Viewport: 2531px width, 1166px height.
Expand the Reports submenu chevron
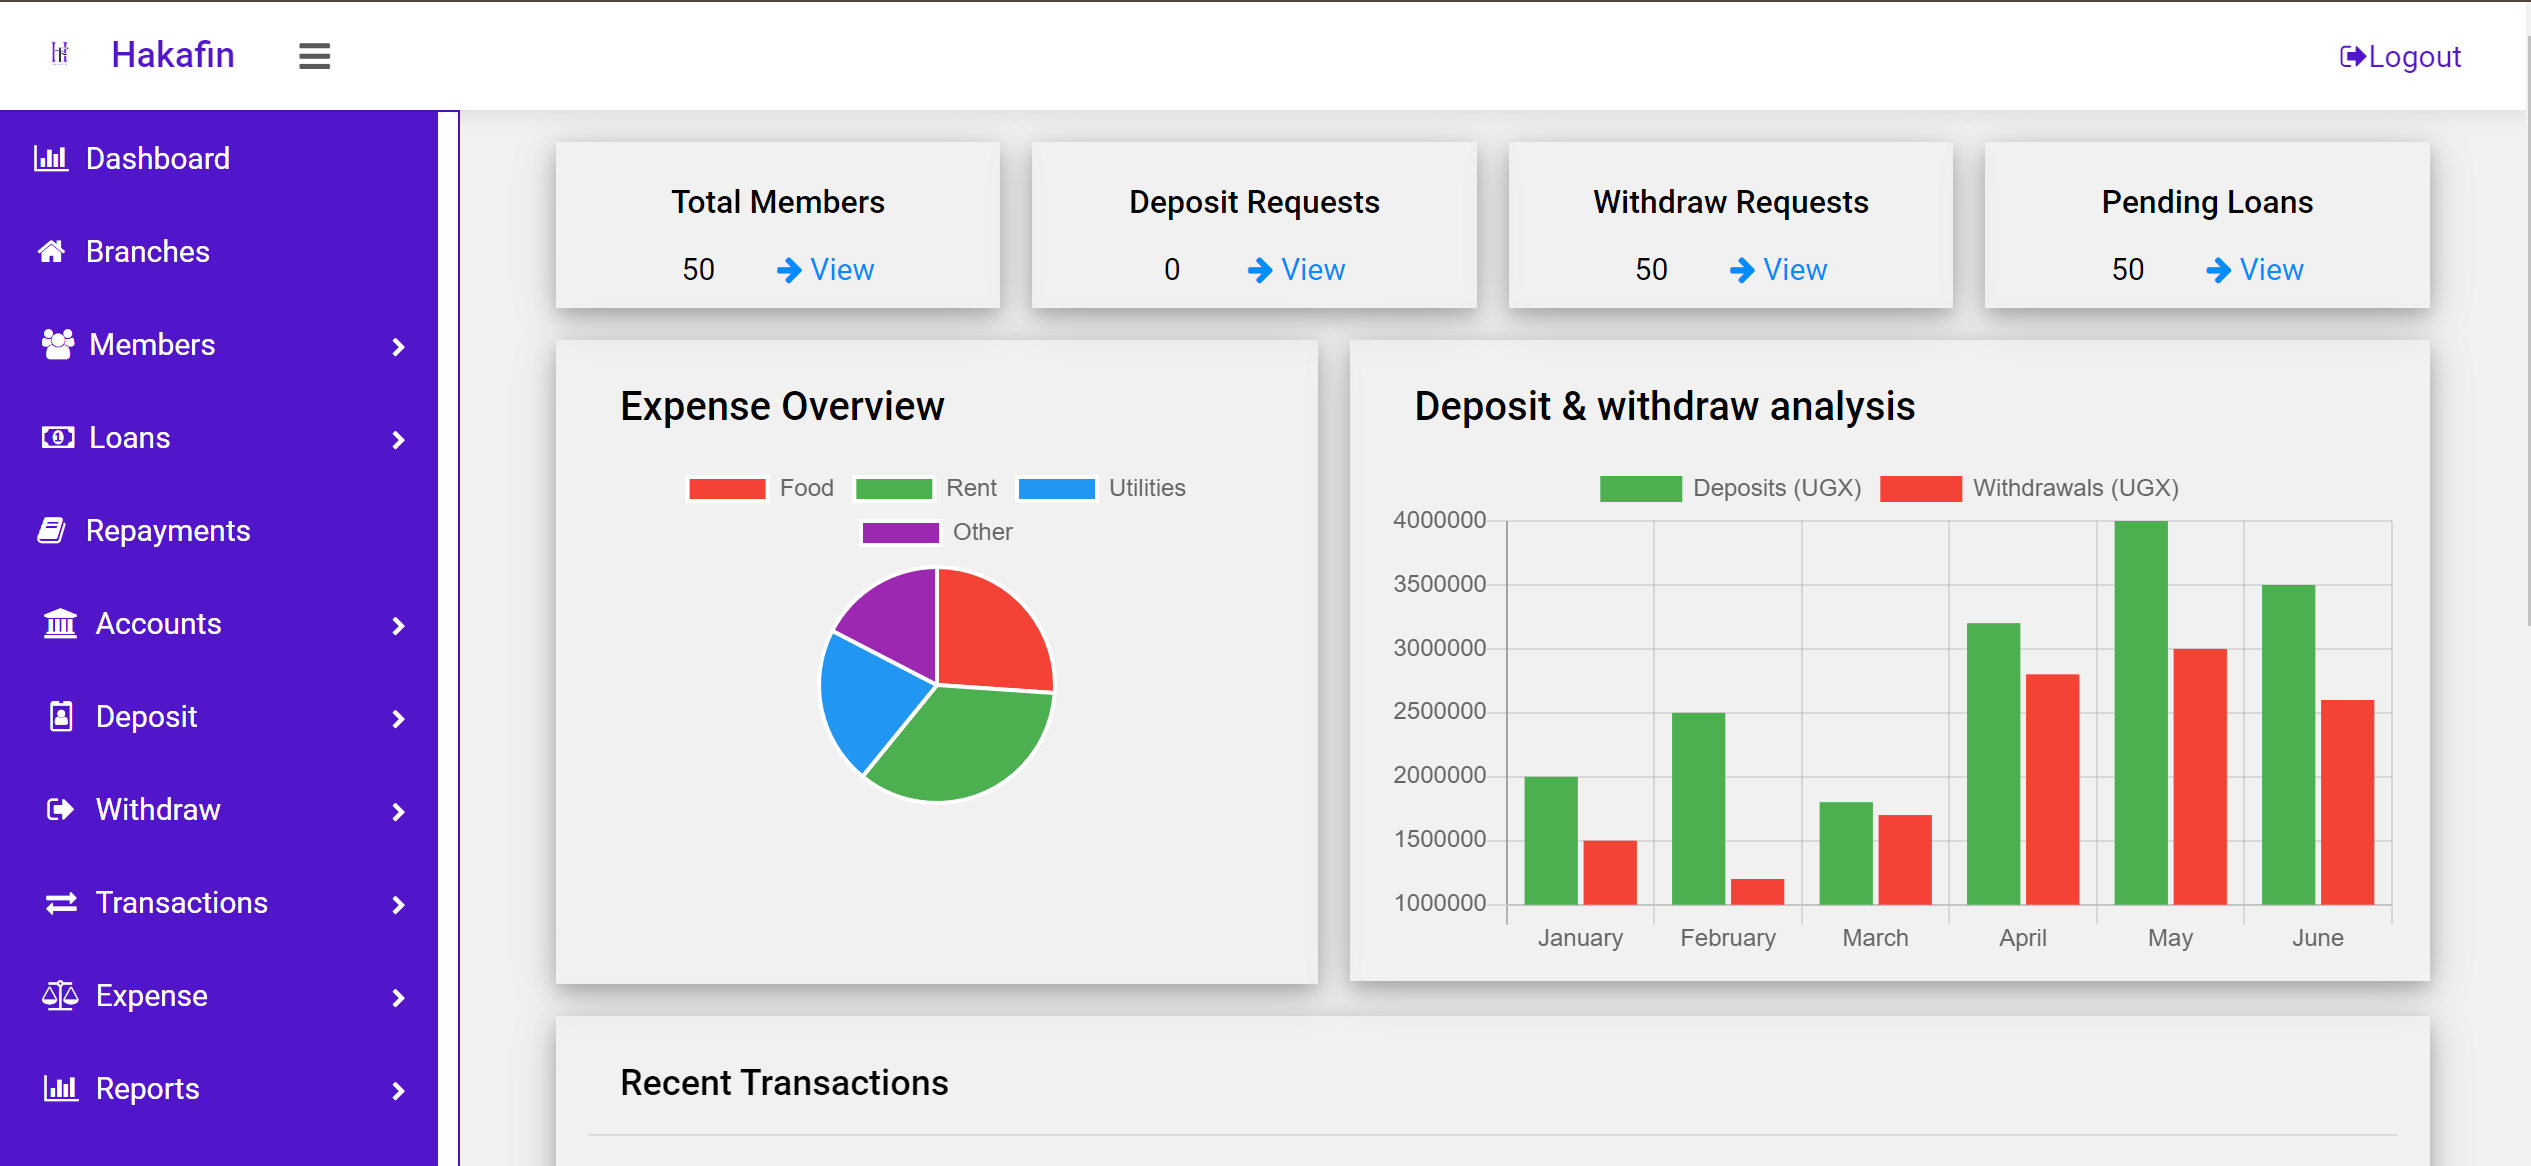[x=399, y=1091]
